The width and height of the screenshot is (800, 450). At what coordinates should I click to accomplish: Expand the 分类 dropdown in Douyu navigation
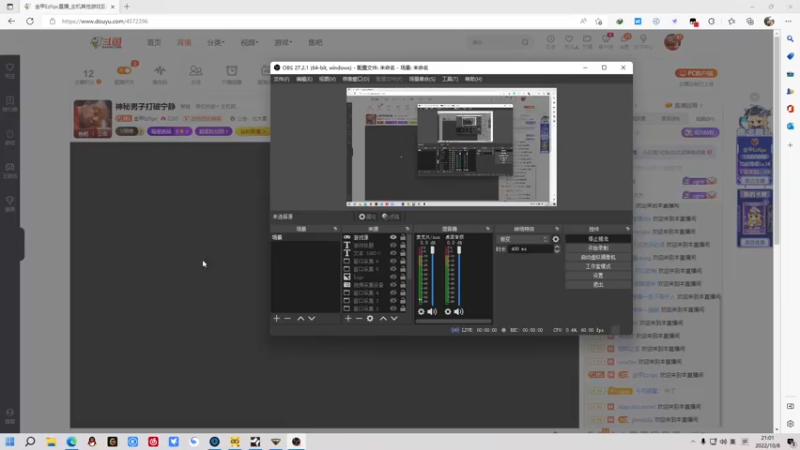216,42
